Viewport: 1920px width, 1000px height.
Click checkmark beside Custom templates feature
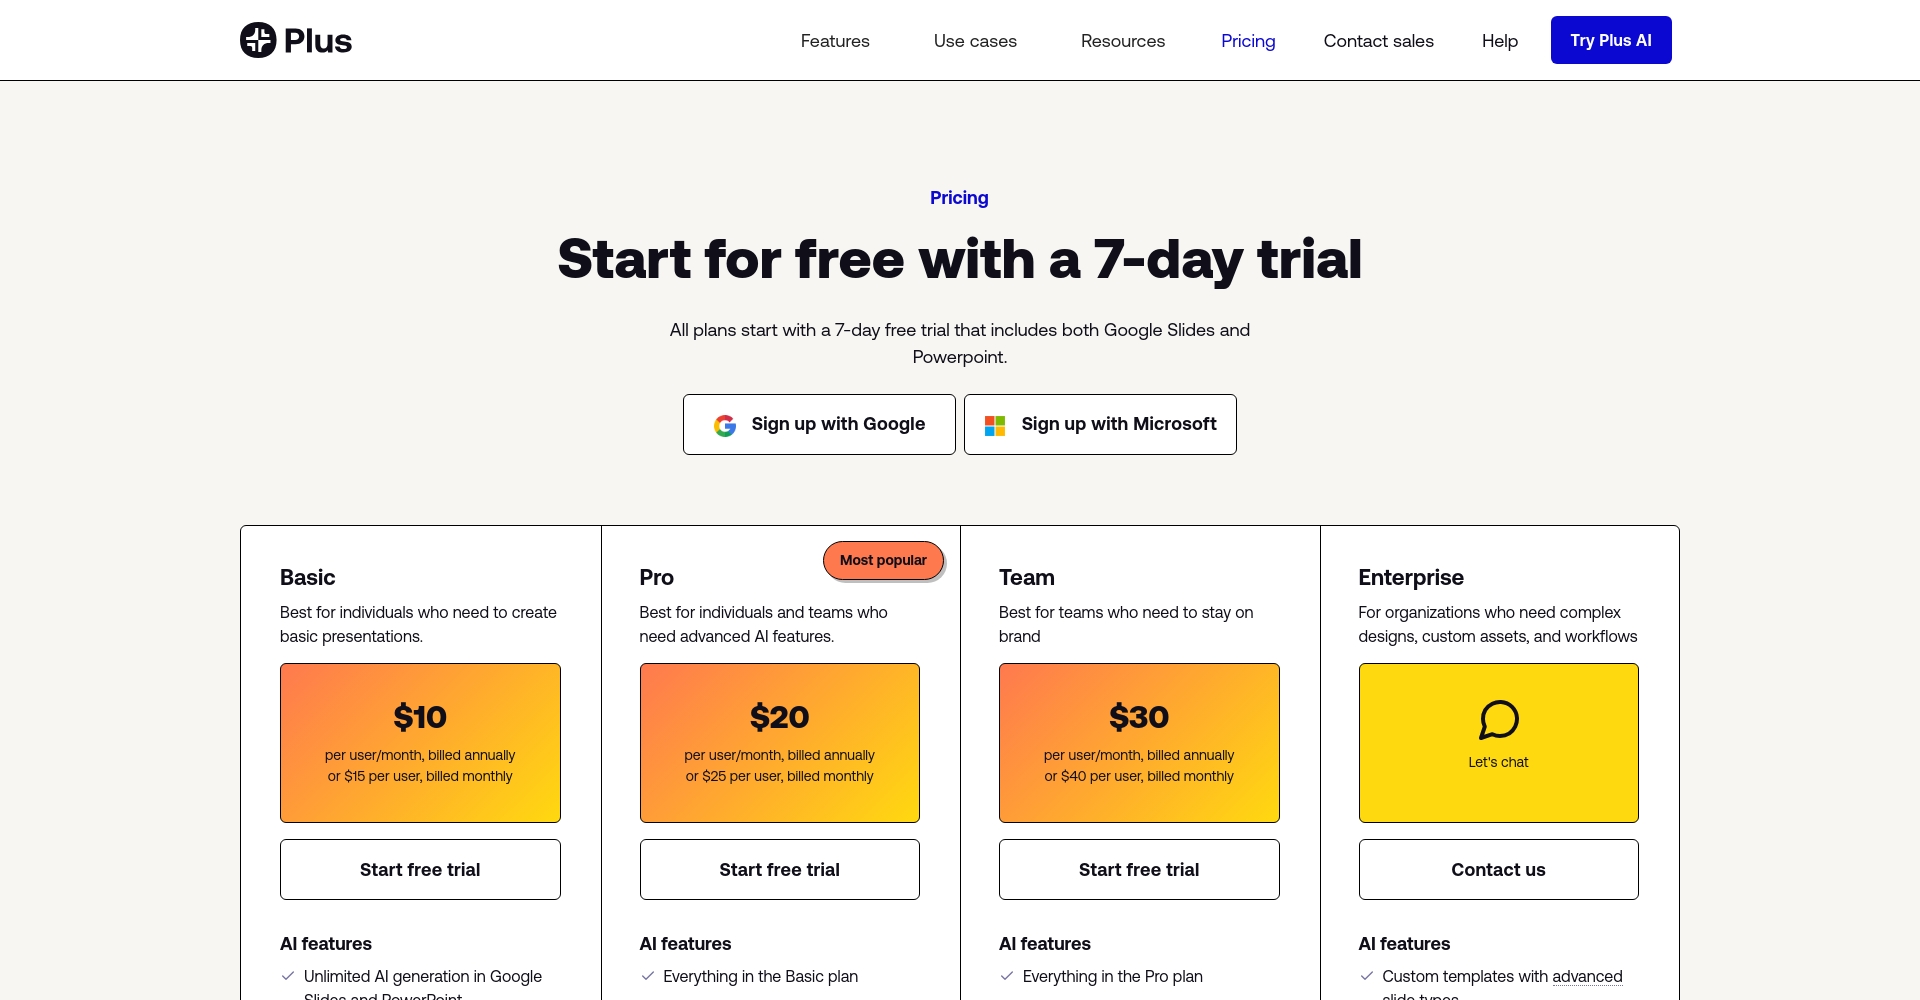coord(1367,976)
